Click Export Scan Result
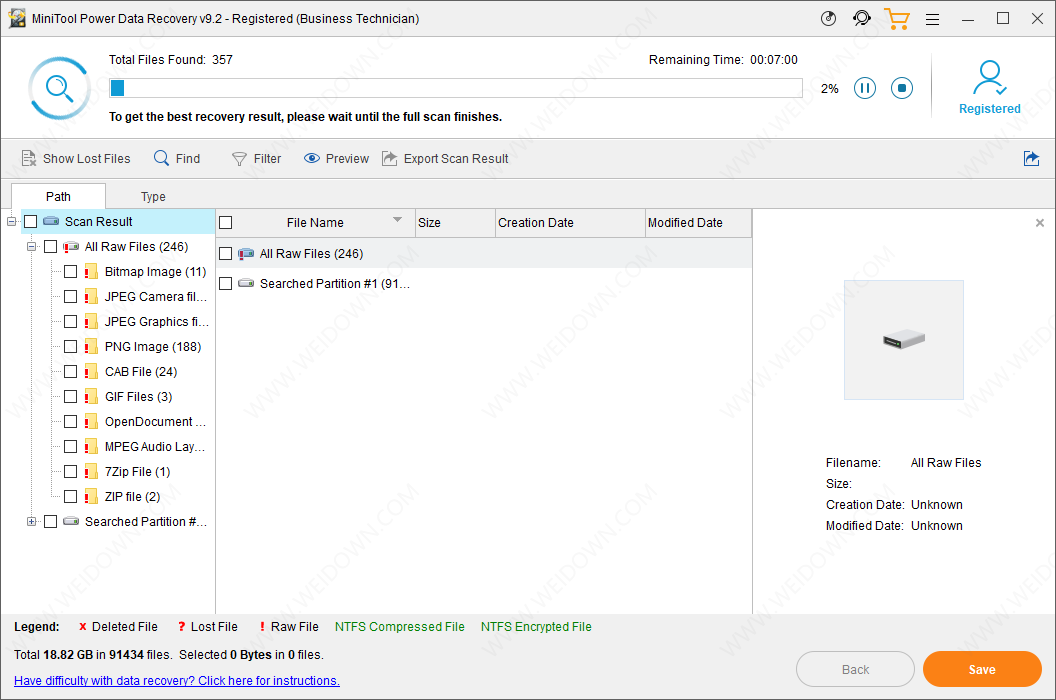 coord(445,158)
